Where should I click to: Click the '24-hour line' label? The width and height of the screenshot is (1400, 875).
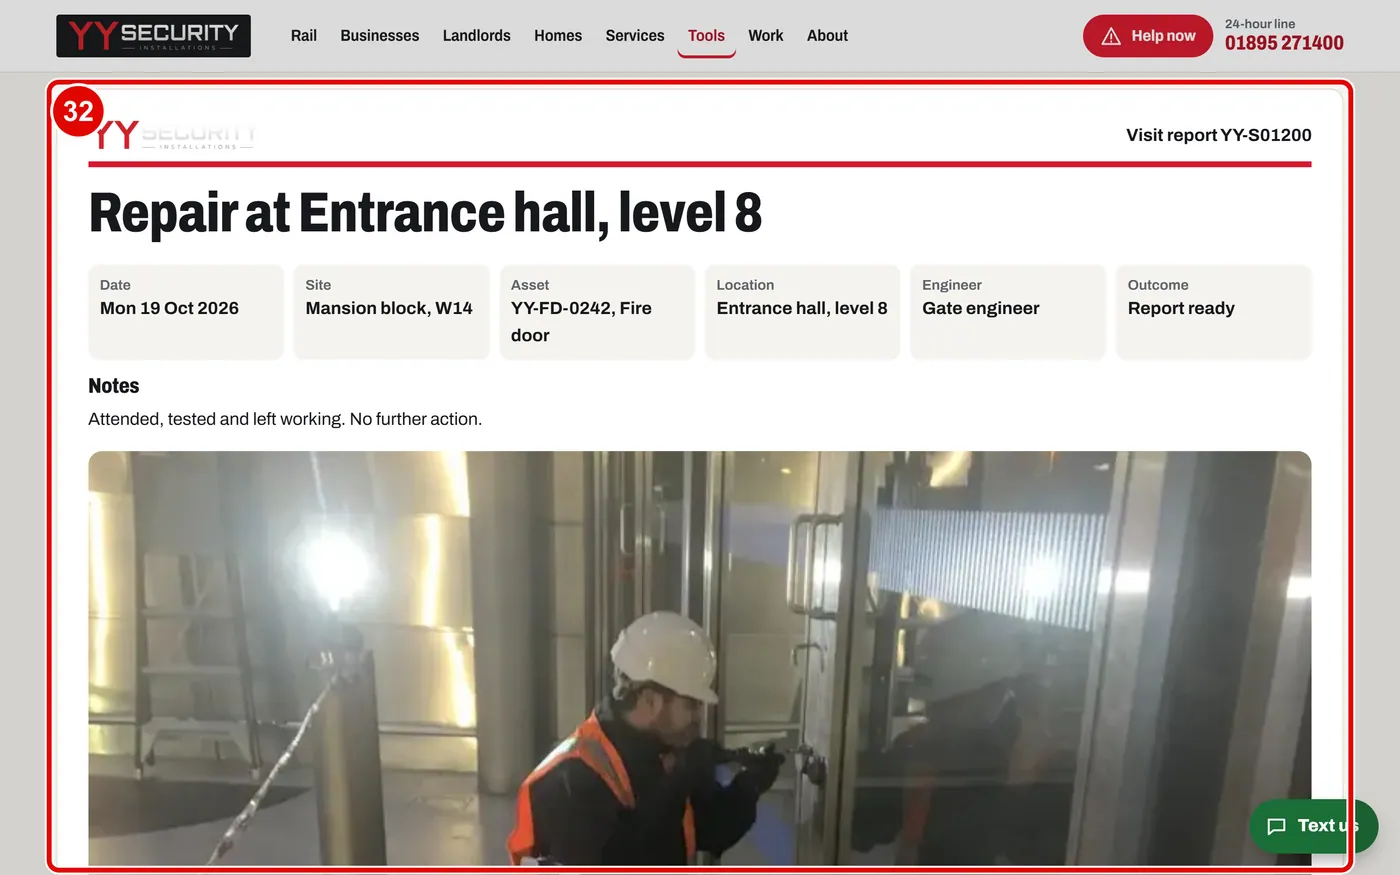click(x=1260, y=24)
